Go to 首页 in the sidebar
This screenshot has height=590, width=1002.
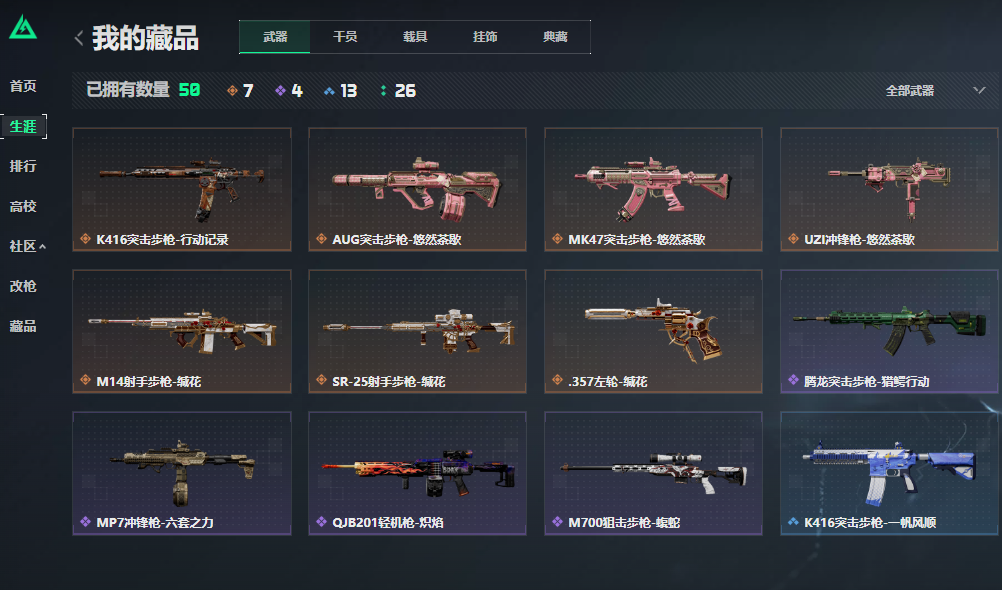23,86
